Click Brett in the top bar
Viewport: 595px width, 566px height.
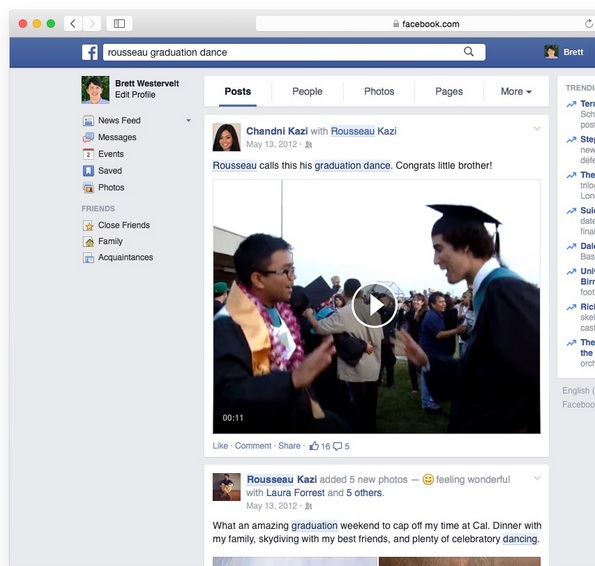[573, 52]
